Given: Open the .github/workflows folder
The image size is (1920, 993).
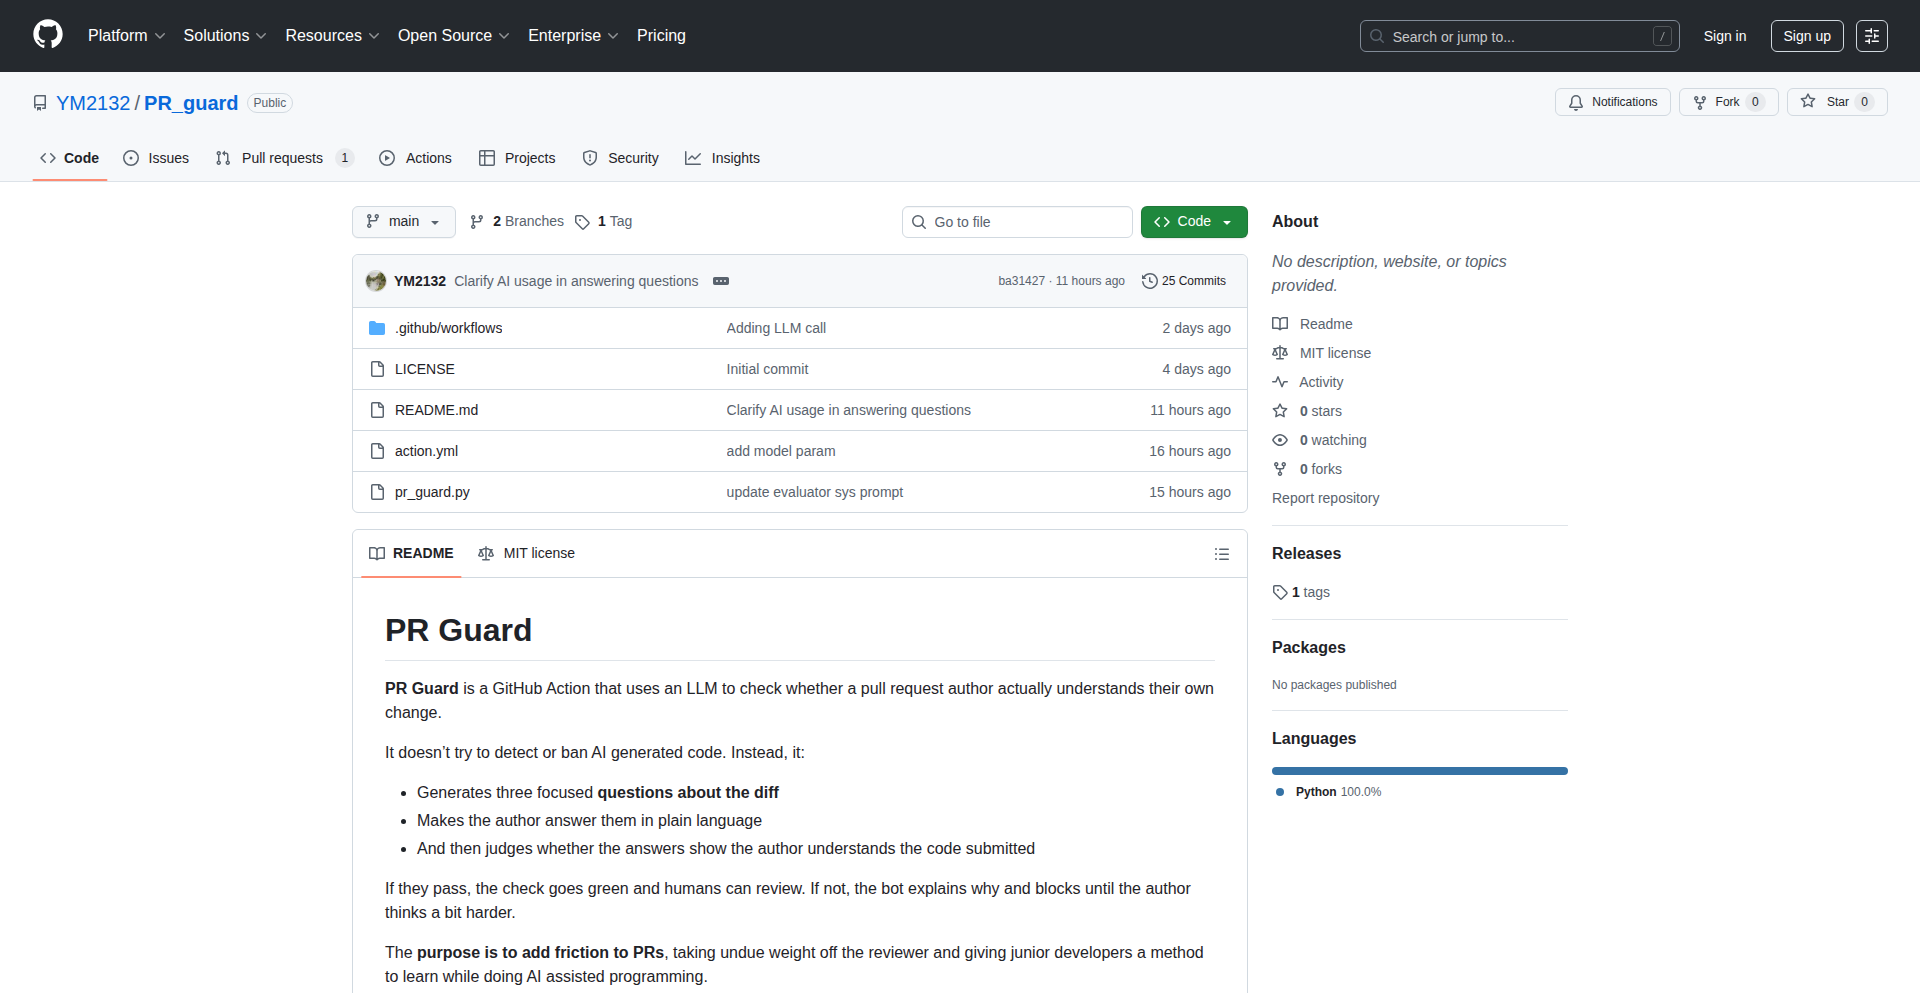Looking at the screenshot, I should tap(448, 328).
